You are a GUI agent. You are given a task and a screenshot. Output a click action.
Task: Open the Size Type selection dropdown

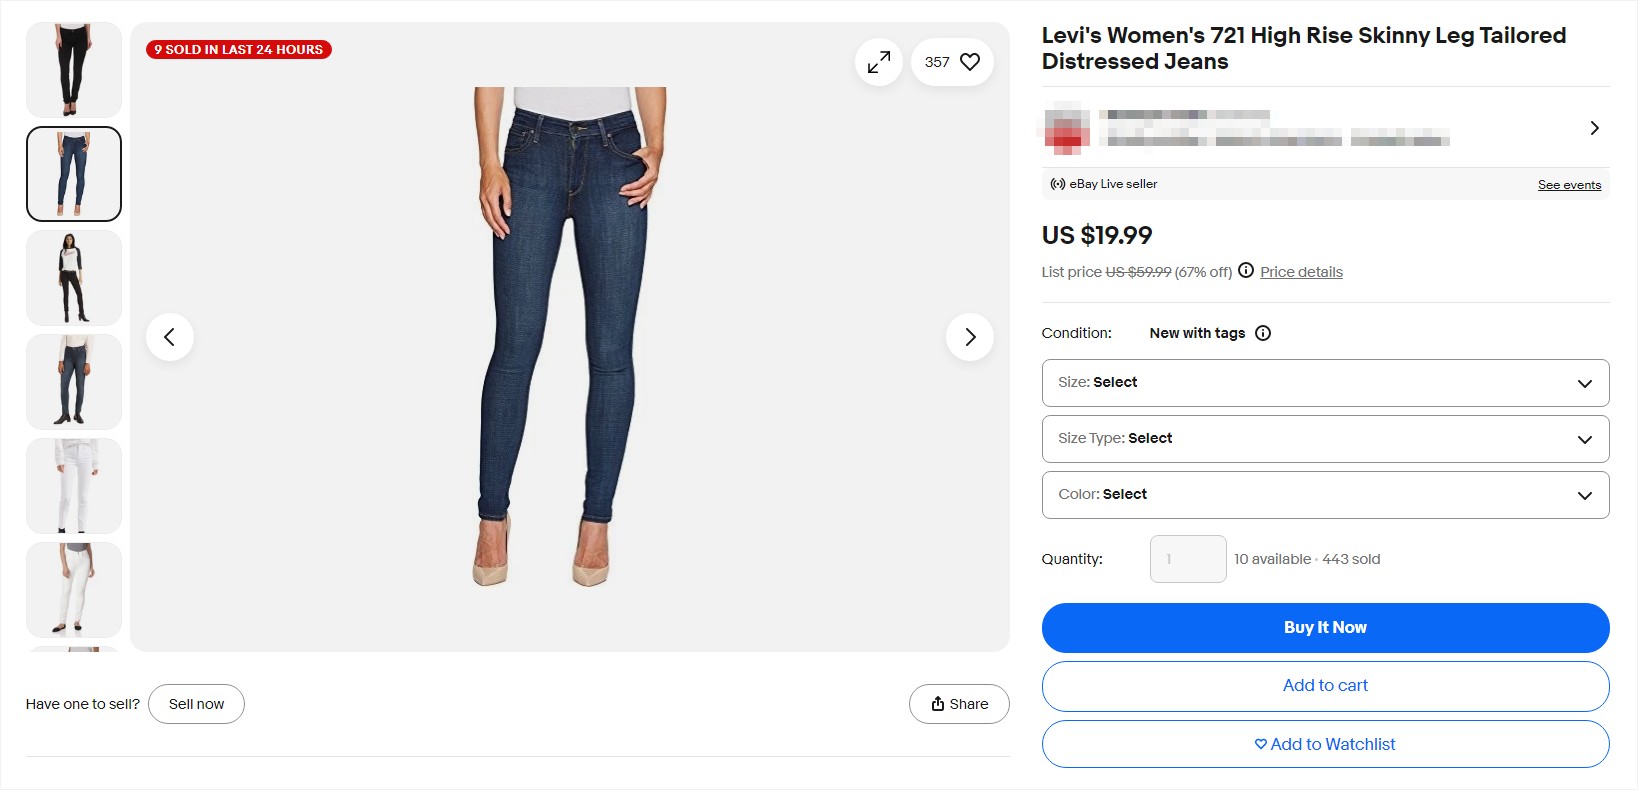1324,438
